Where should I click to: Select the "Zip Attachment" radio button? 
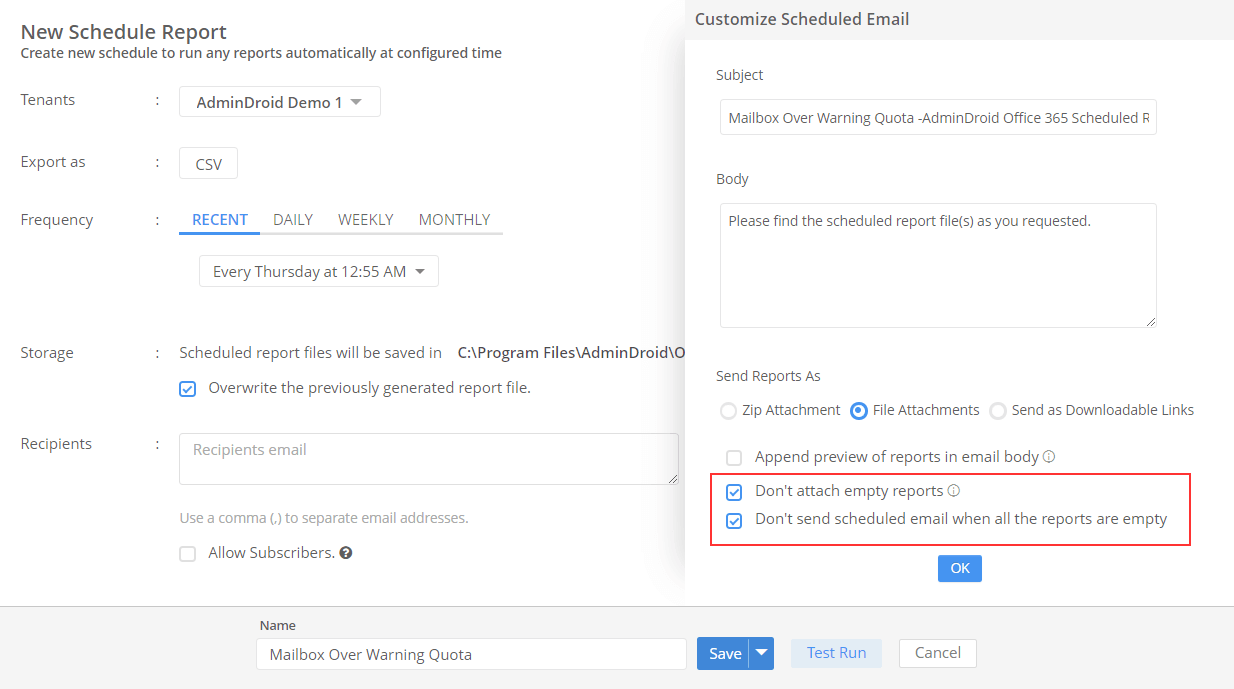pos(728,410)
